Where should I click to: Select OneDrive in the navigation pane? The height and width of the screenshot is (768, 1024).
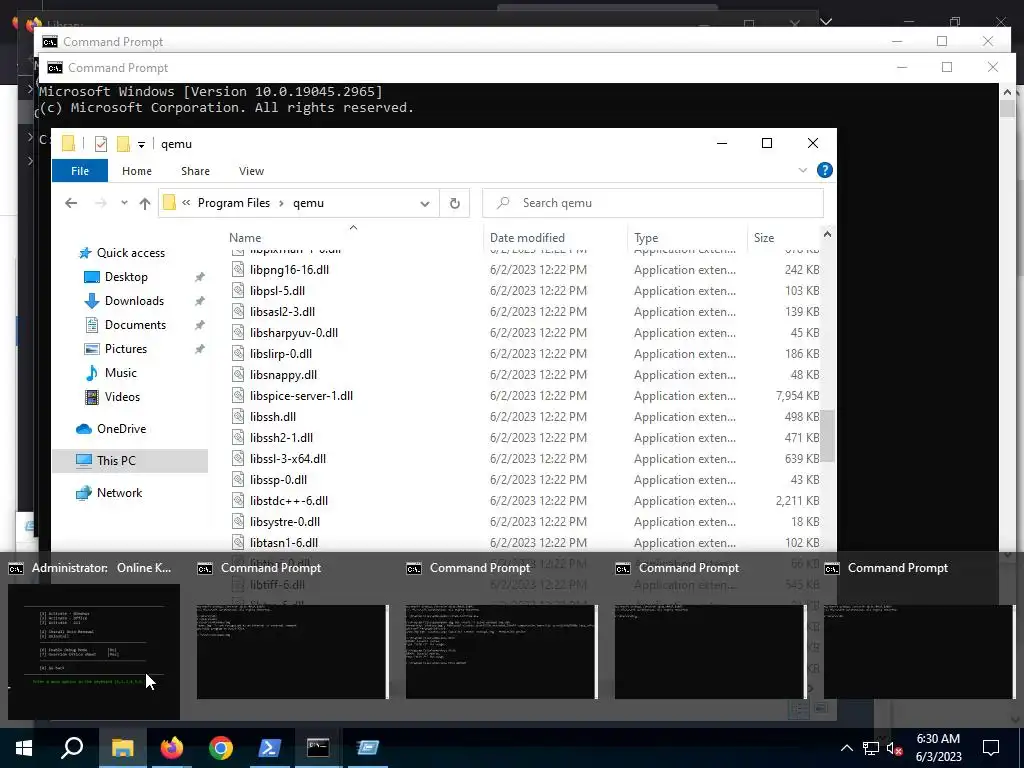coord(121,429)
